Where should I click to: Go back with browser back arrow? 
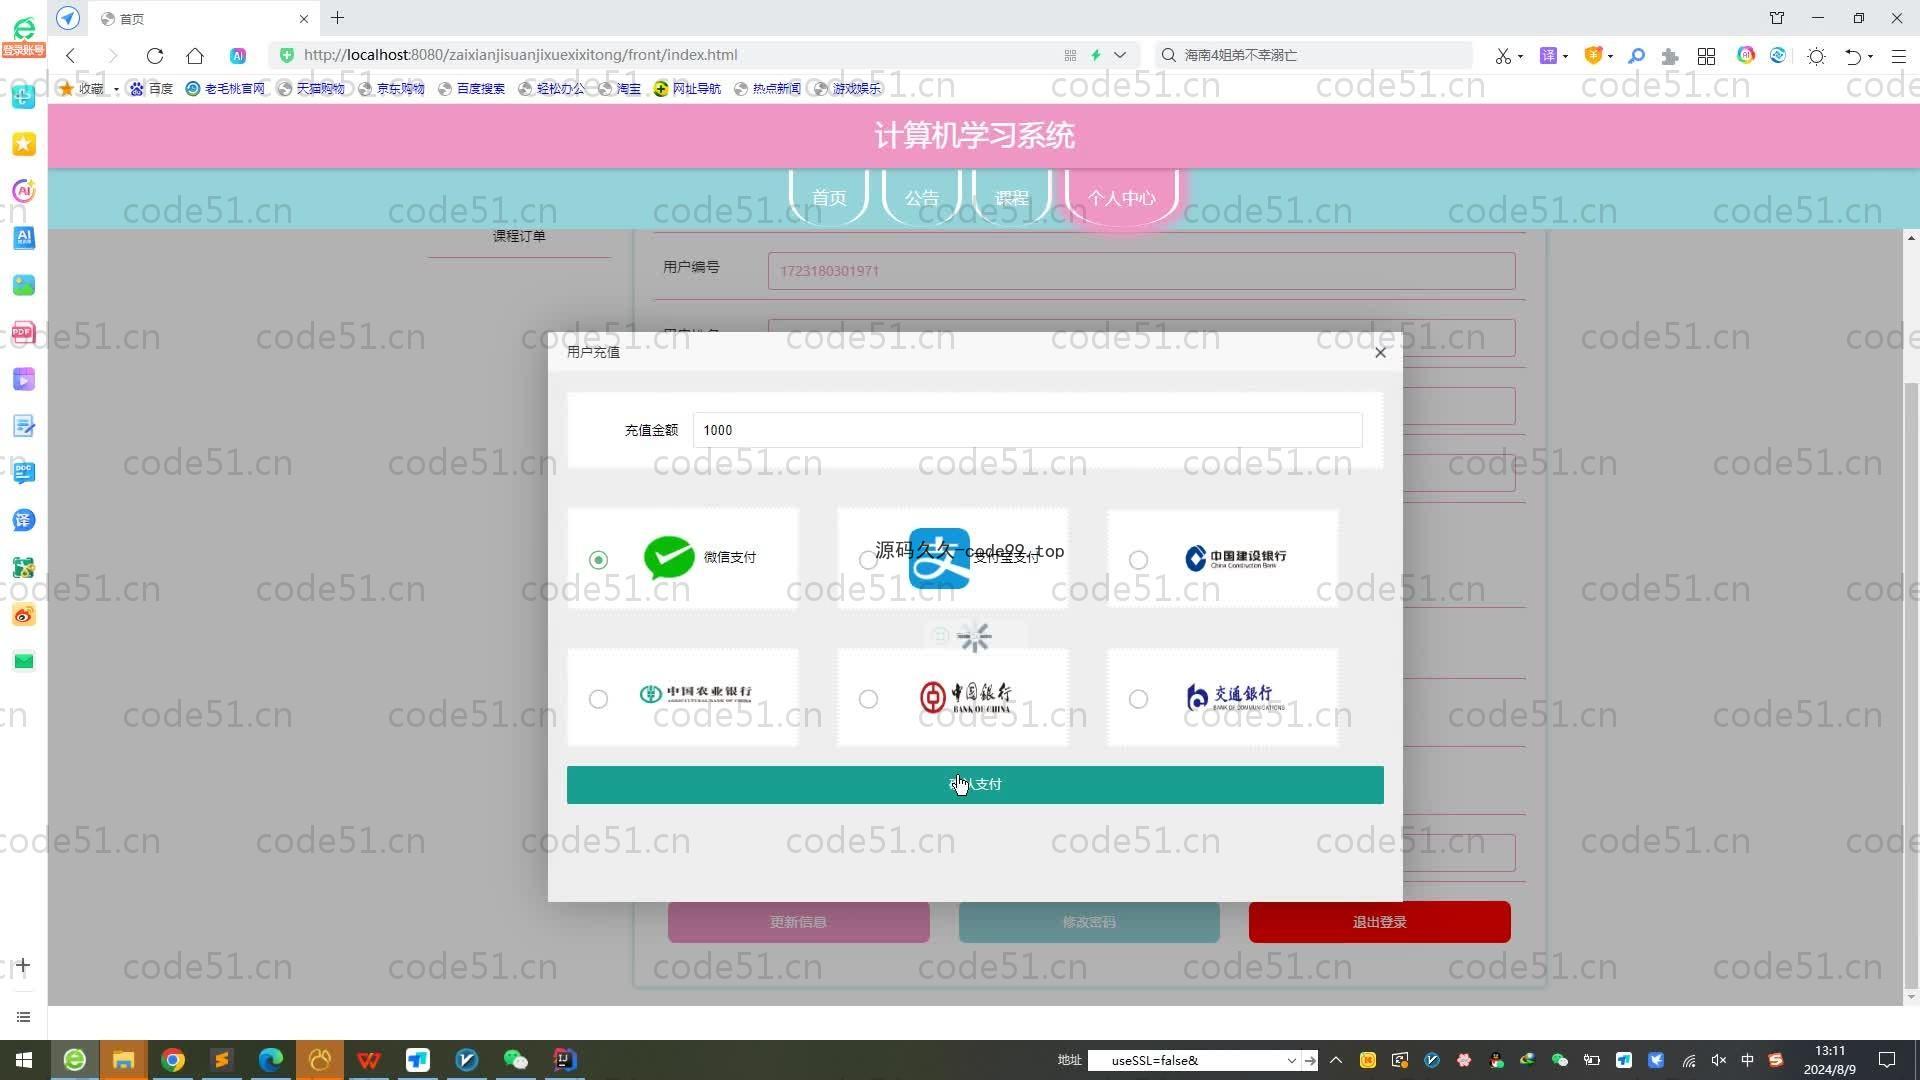click(71, 56)
